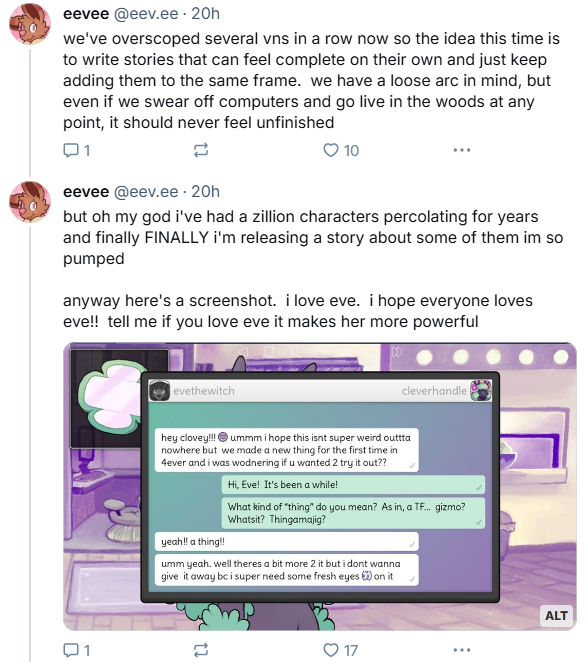Open @eev.ee handle on second post

click(x=146, y=192)
